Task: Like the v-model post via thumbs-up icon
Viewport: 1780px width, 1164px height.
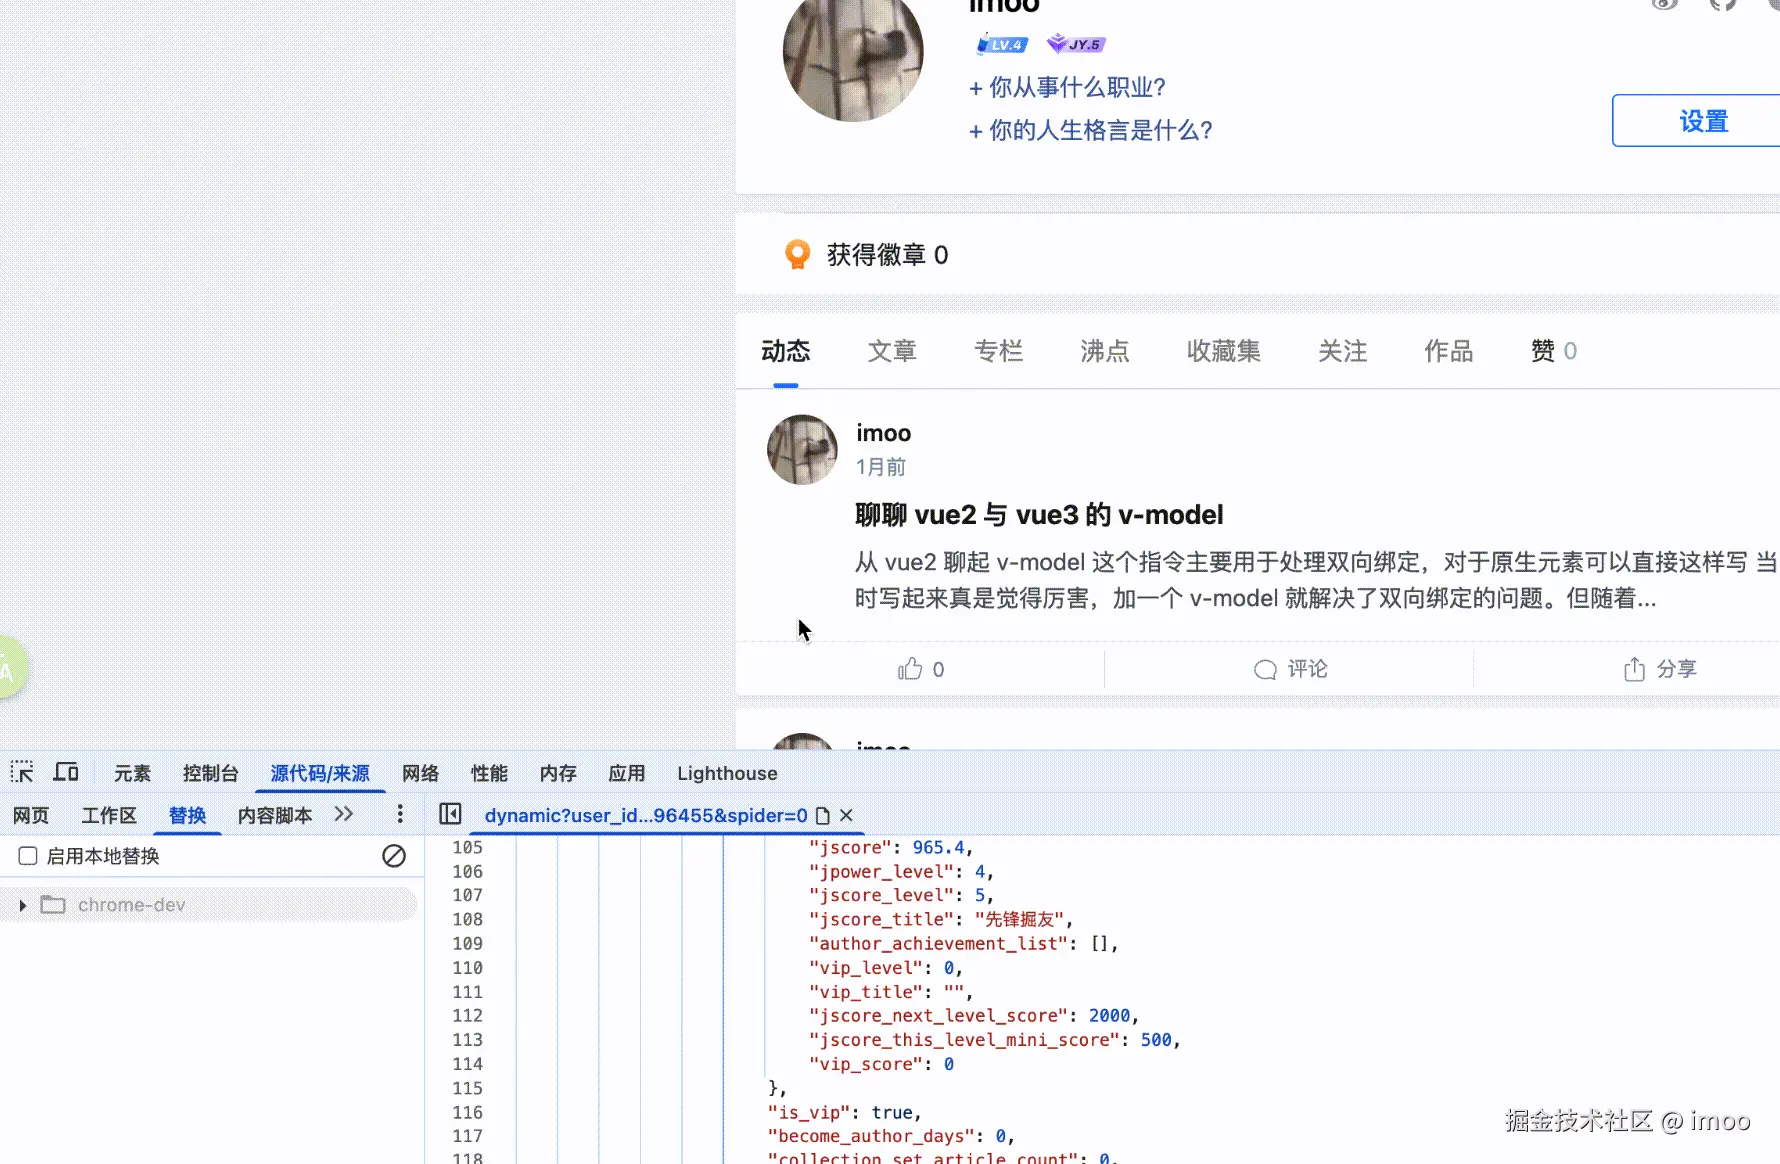Action: click(x=911, y=668)
